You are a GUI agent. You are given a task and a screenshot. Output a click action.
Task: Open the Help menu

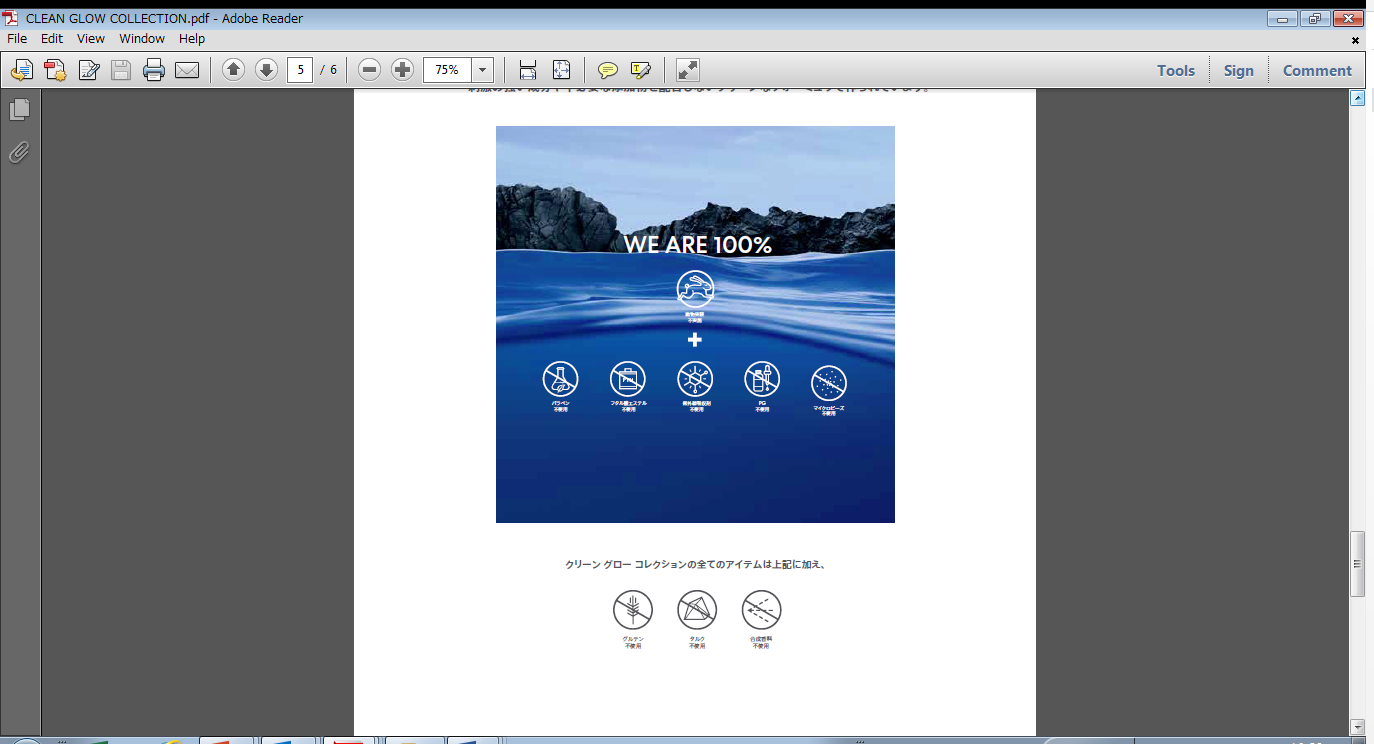pos(192,39)
